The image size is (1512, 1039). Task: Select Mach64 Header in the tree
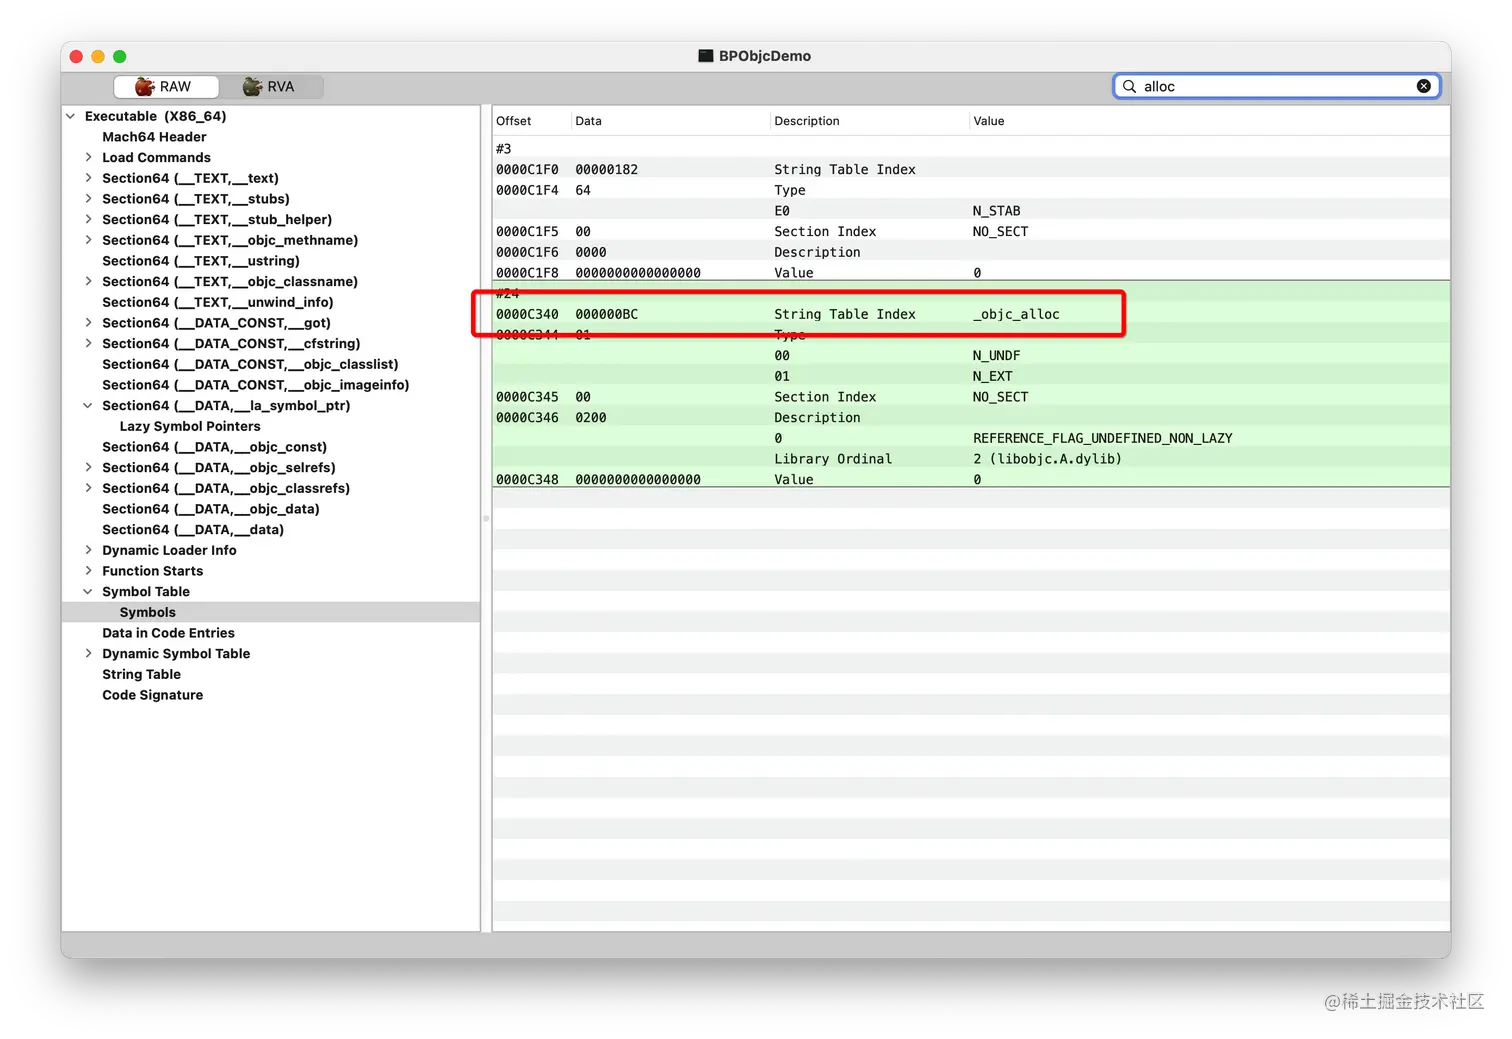pos(154,137)
